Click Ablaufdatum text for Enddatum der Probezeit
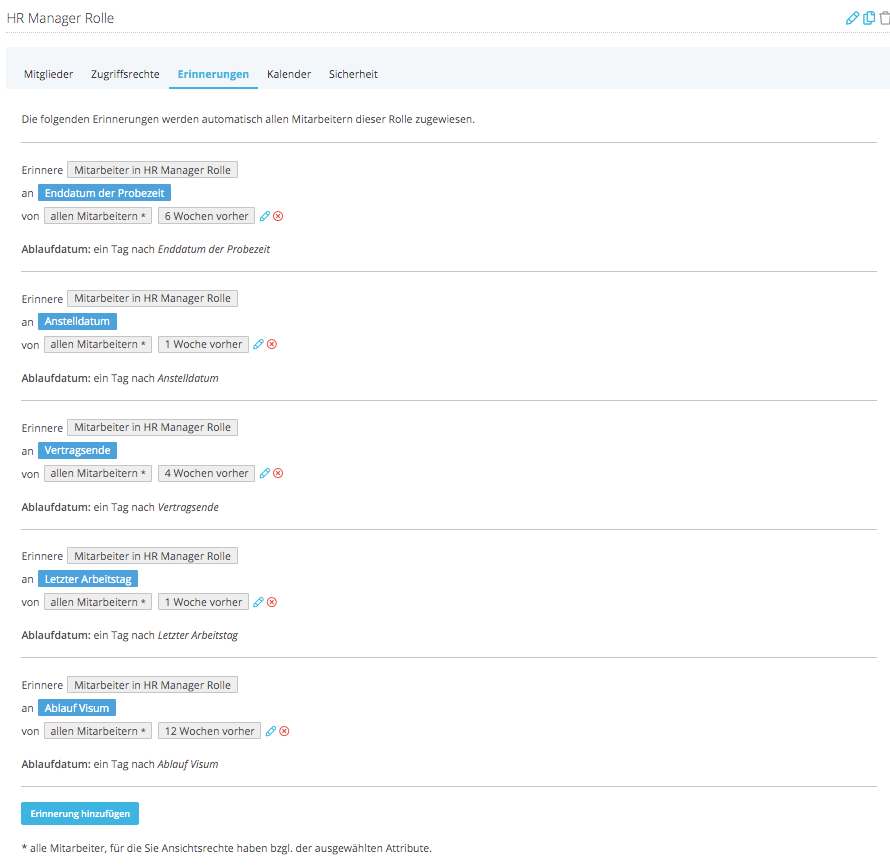Image resolution: width=890 pixels, height=866 pixels. pyautogui.click(x=145, y=249)
